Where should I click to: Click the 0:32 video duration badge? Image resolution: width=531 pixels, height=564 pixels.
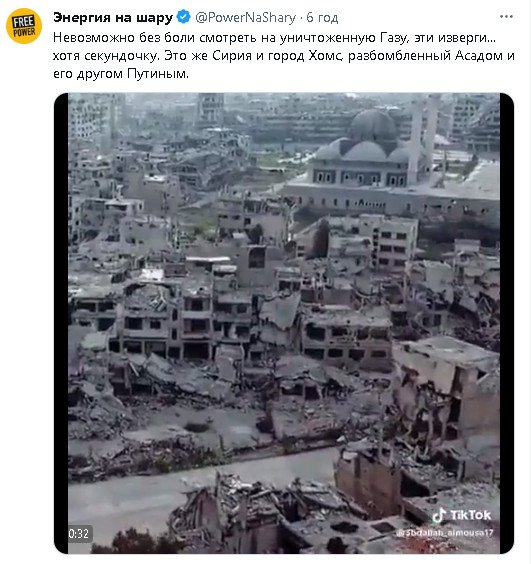[x=79, y=533]
